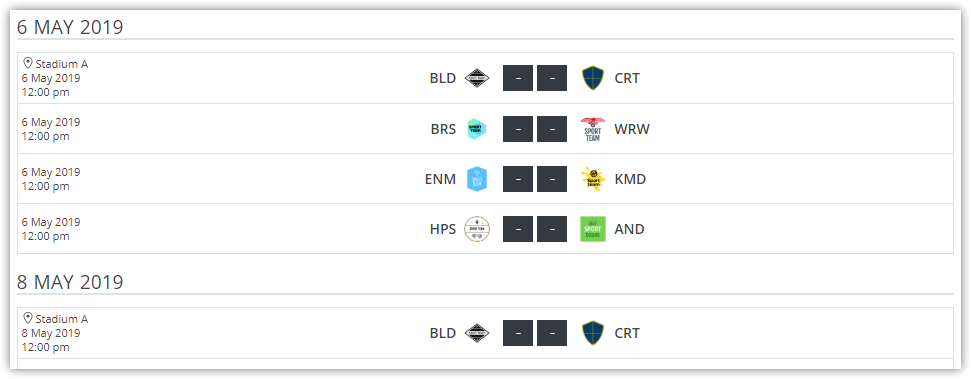Click the 8 May BLD team logo

pyautogui.click(x=477, y=333)
